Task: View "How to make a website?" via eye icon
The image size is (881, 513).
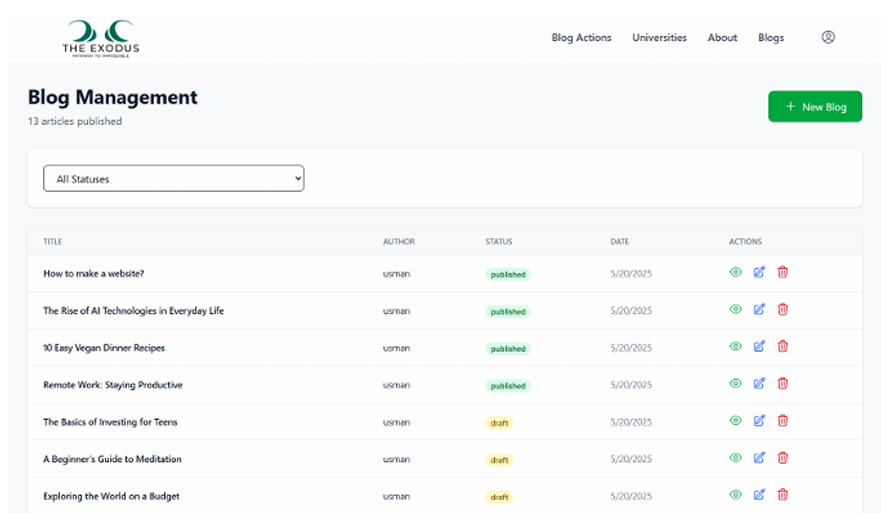Action: click(x=735, y=272)
